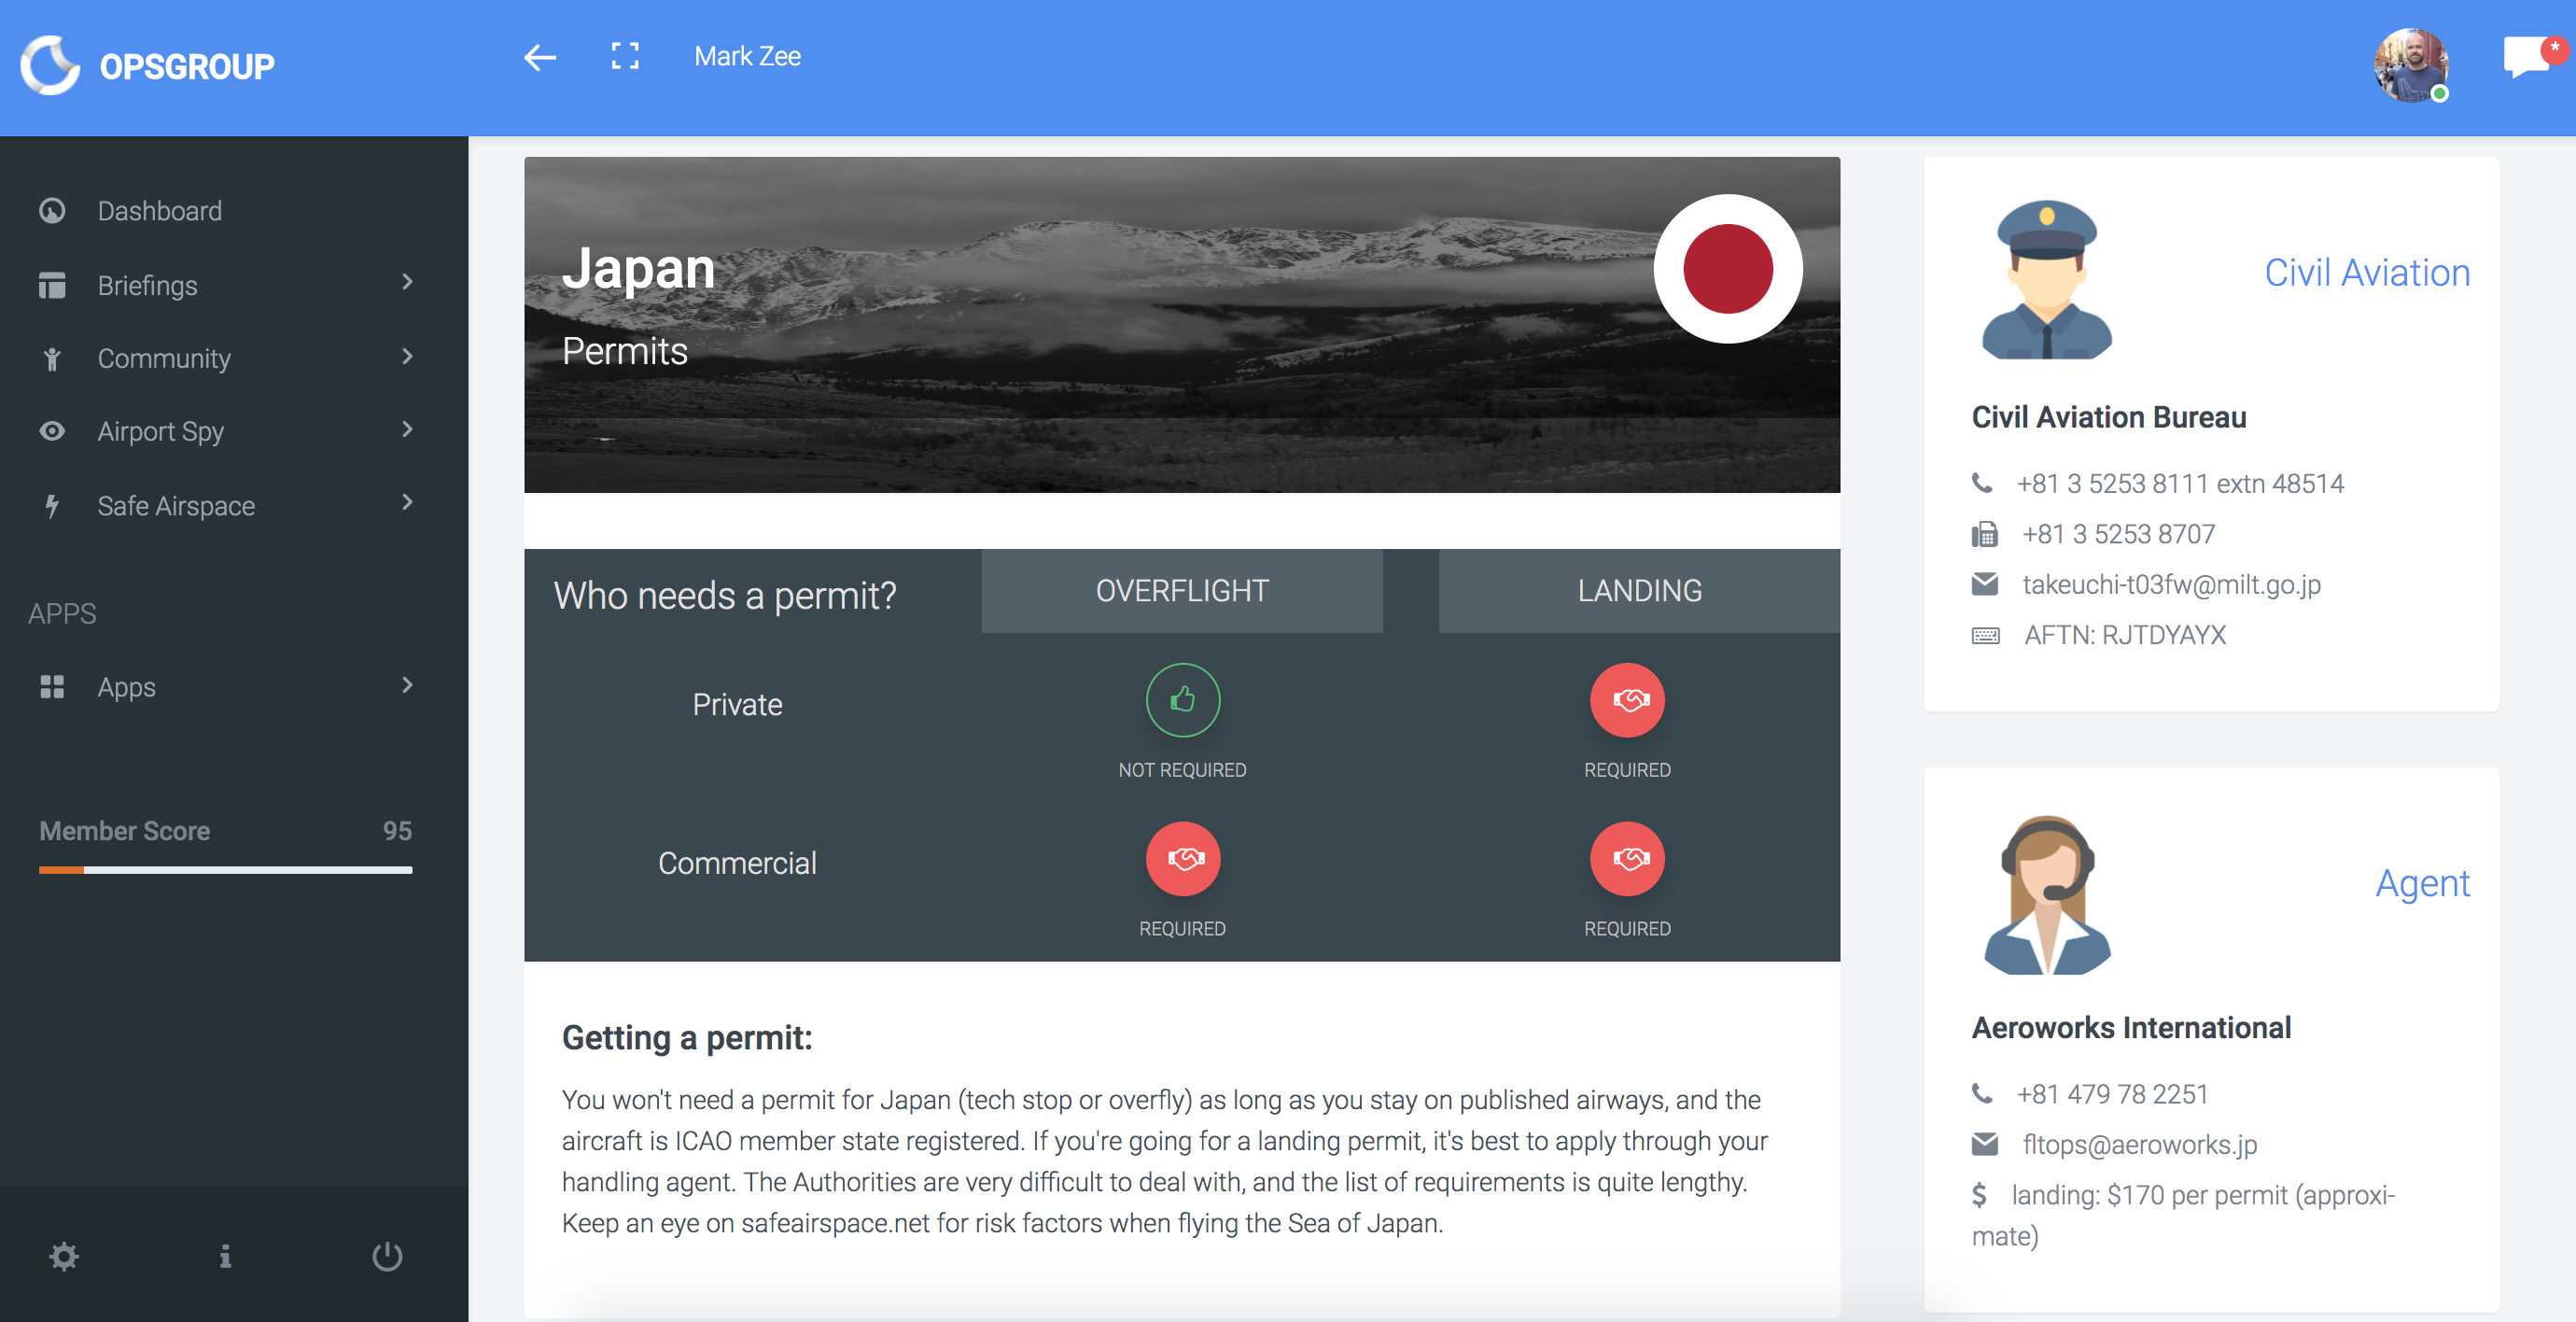Image resolution: width=2576 pixels, height=1322 pixels.
Task: Open Airport Spy sidebar item
Action: coord(161,431)
